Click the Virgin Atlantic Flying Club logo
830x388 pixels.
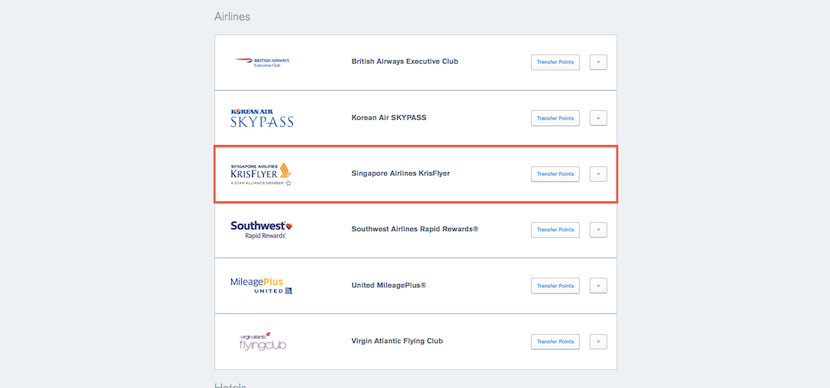[x=263, y=341]
